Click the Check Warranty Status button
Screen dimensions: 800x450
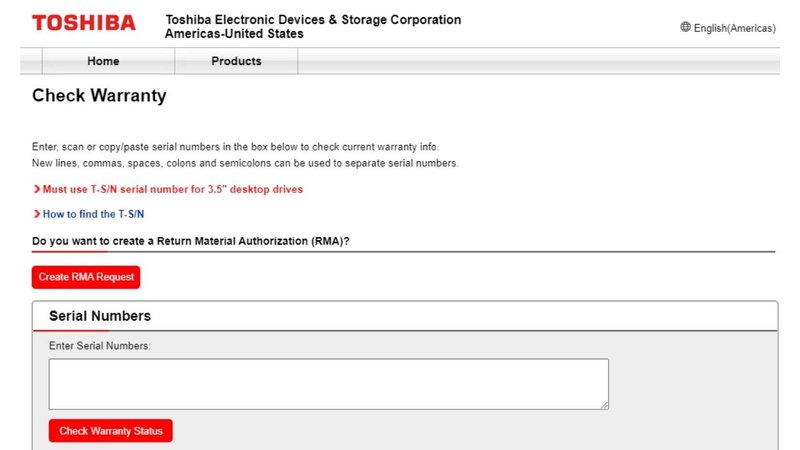(111, 431)
